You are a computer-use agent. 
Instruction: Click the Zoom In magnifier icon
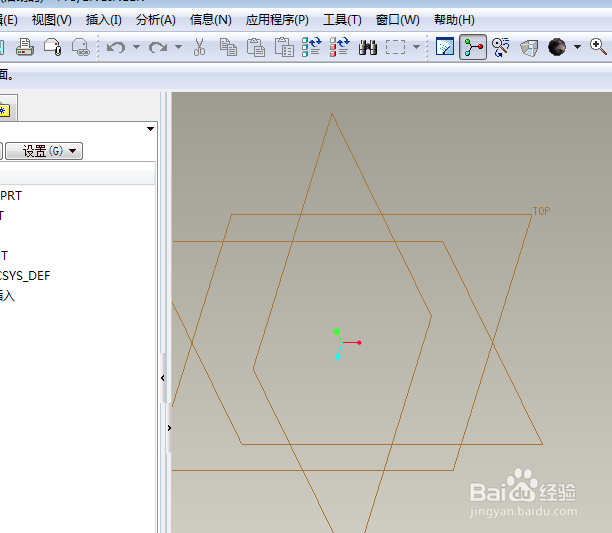[x=598, y=47]
